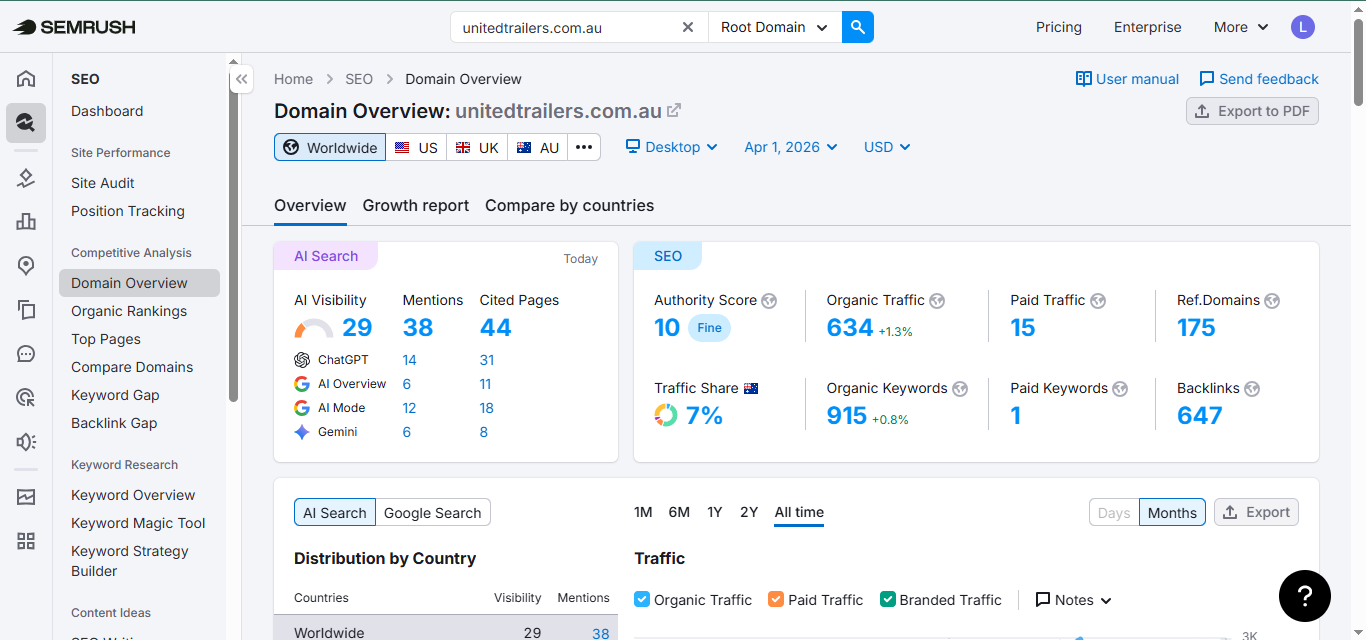The width and height of the screenshot is (1366, 640).
Task: Open the map pin Local icon in left rail
Action: pyautogui.click(x=26, y=265)
